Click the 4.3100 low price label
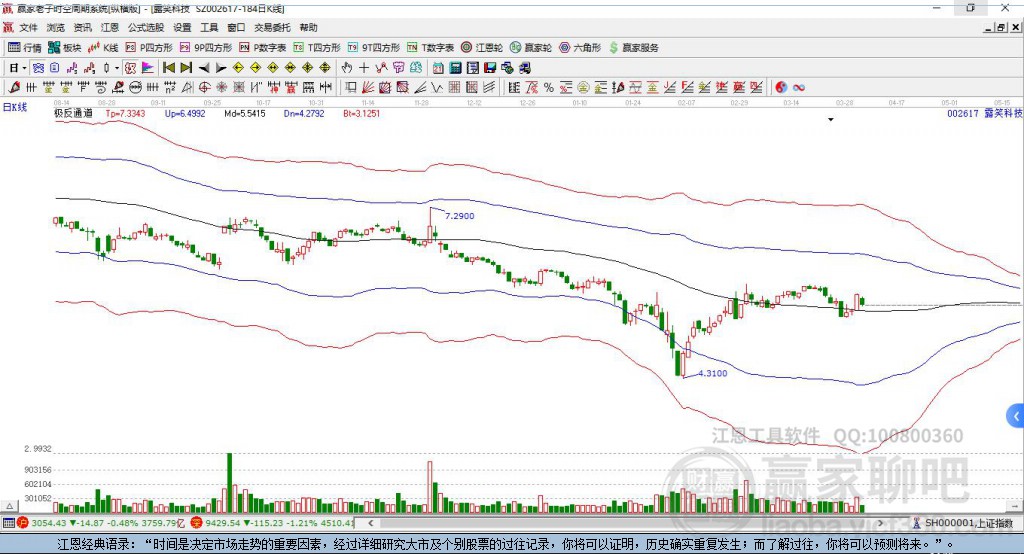 (712, 373)
